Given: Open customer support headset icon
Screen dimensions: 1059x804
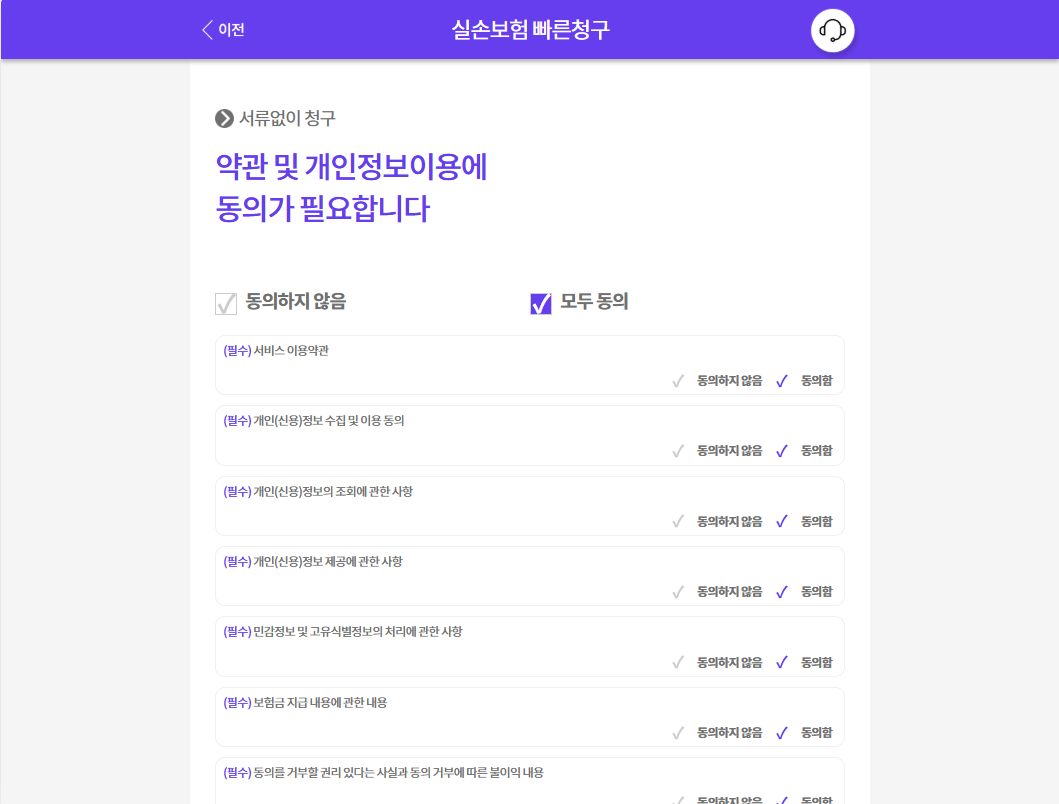Looking at the screenshot, I should coord(832,30).
